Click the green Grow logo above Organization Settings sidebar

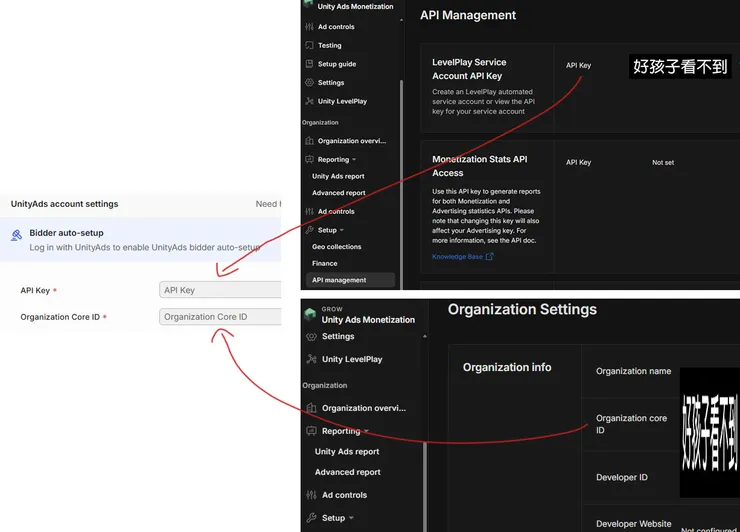pyautogui.click(x=310, y=313)
